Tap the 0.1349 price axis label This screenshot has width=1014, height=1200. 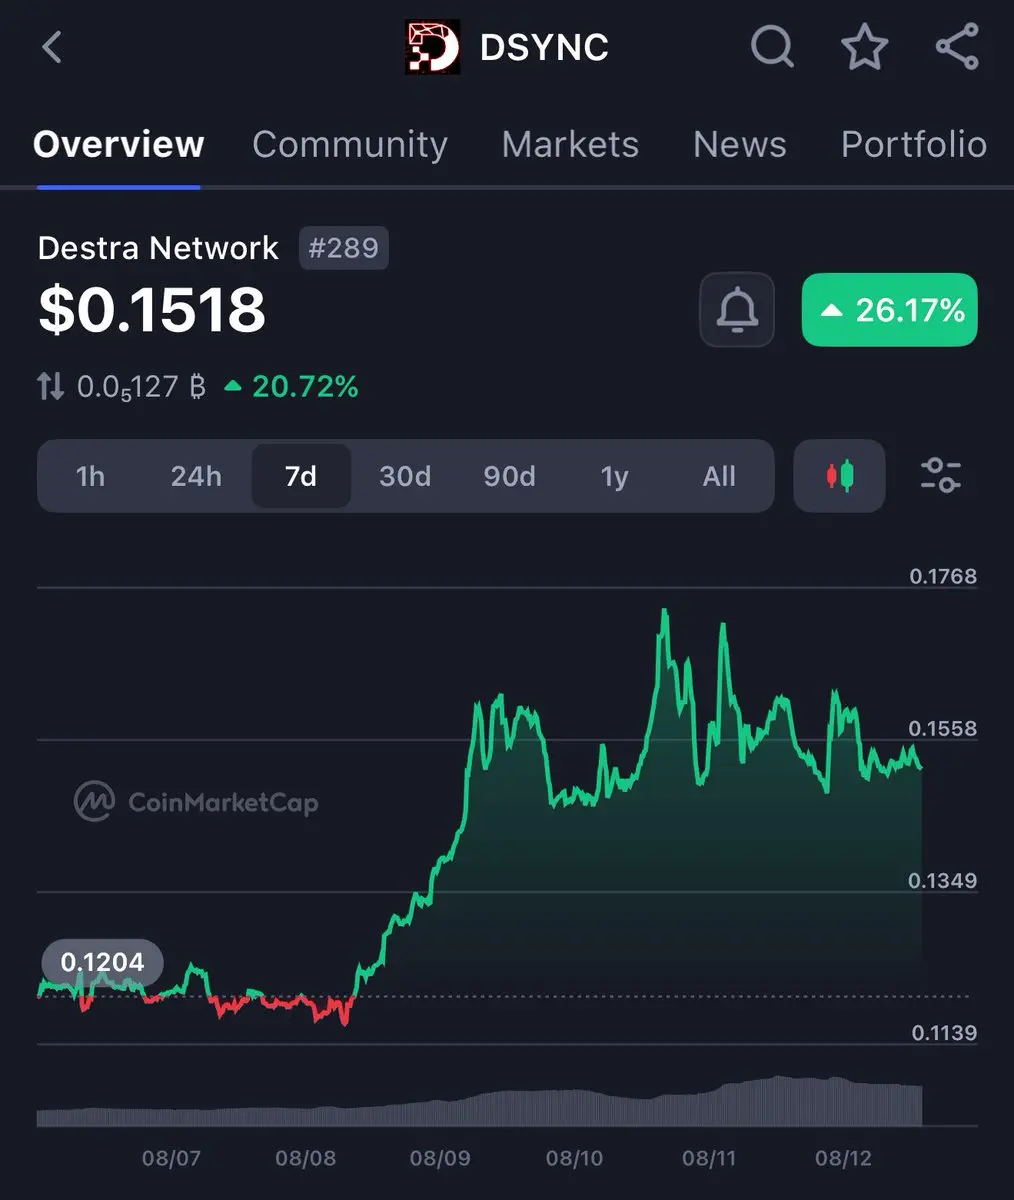pyautogui.click(x=943, y=880)
